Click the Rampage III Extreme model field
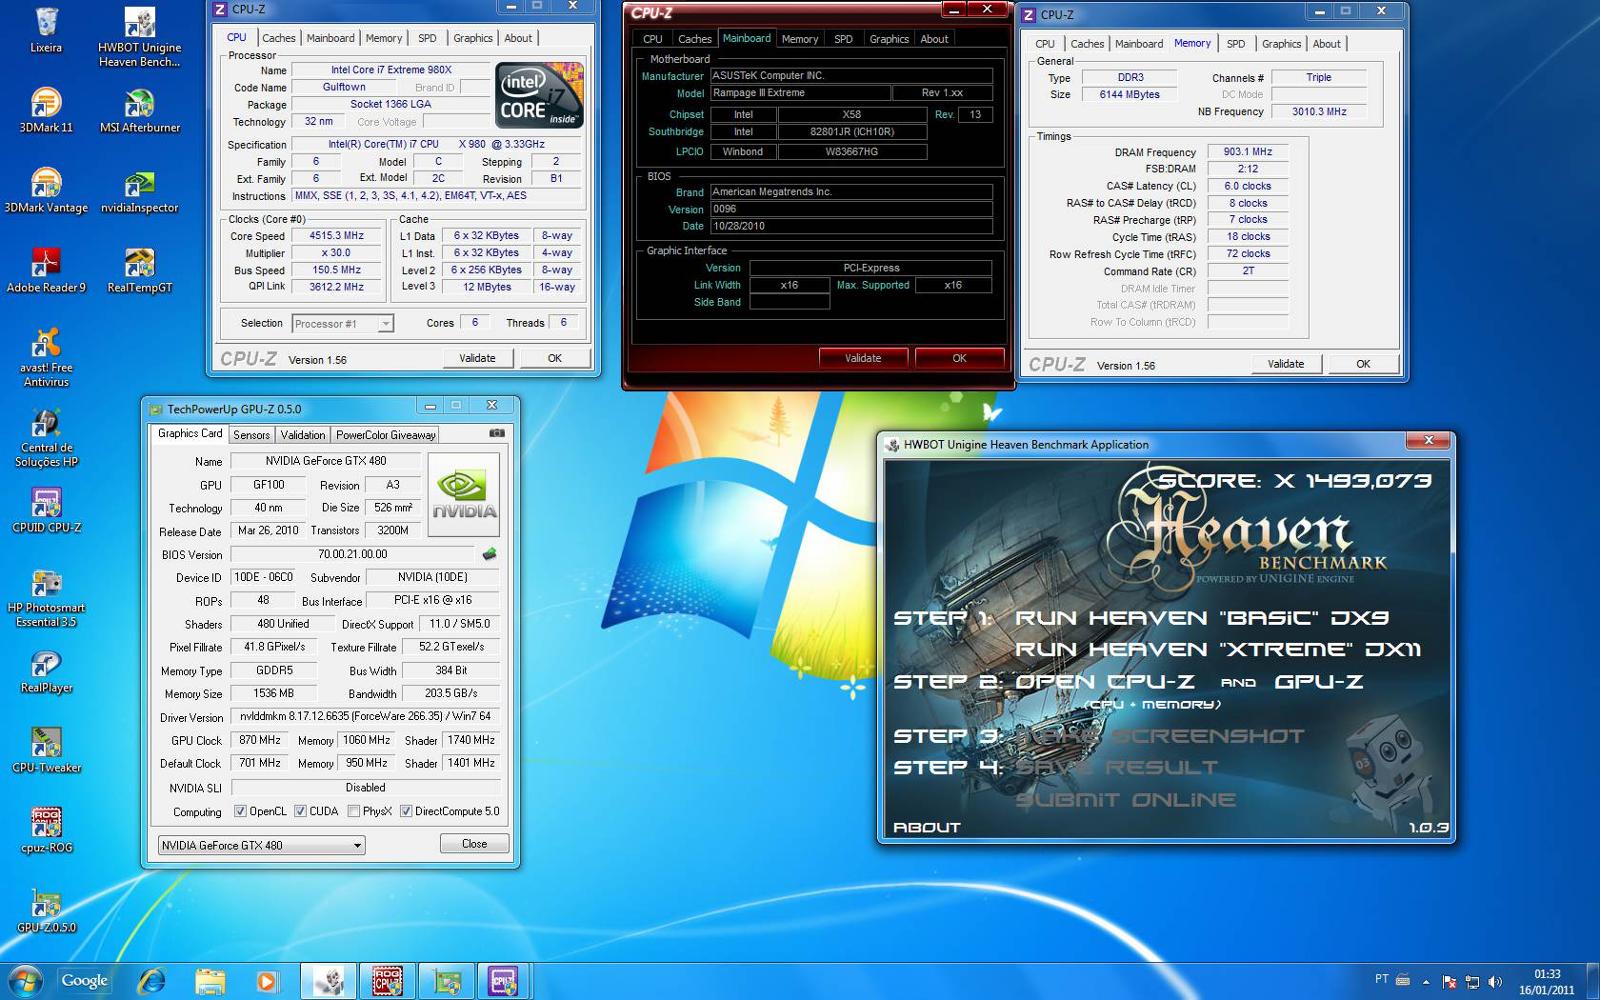1600x1000 pixels. pyautogui.click(x=800, y=93)
